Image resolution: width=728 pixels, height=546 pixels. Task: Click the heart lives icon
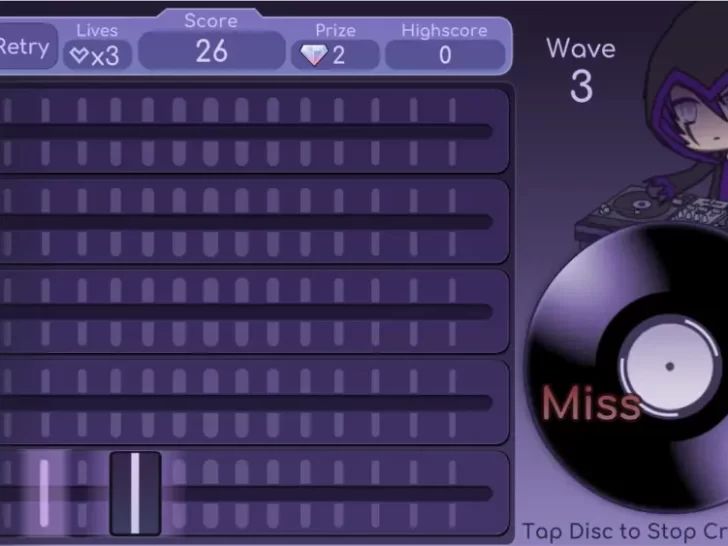click(x=79, y=56)
